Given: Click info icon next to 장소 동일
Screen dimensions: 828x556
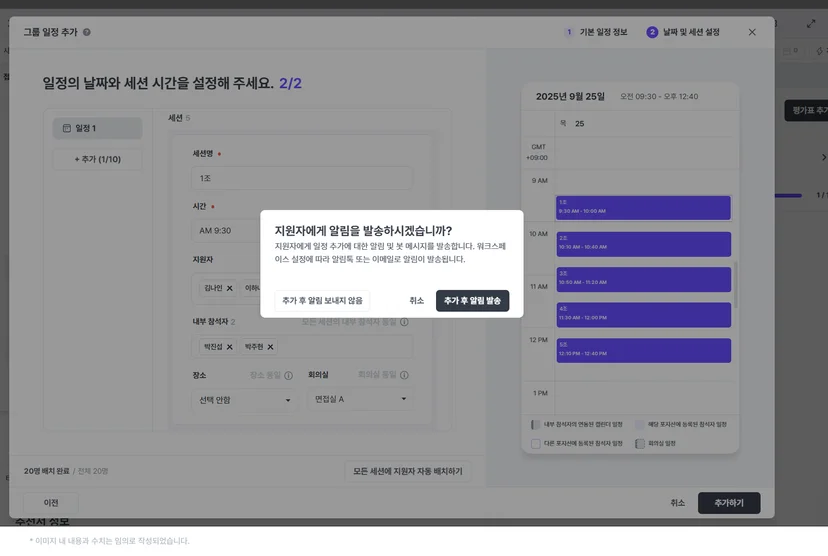Looking at the screenshot, I should tap(288, 375).
